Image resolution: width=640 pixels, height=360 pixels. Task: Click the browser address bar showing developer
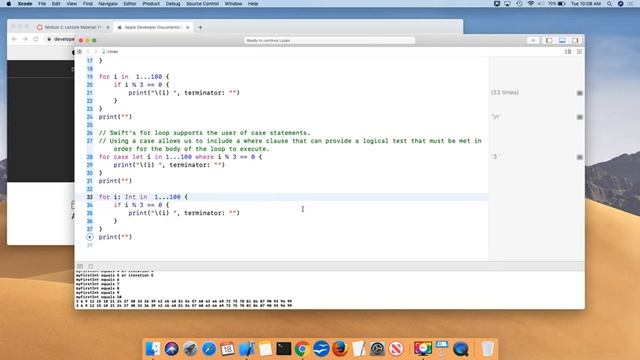pyautogui.click(x=60, y=39)
